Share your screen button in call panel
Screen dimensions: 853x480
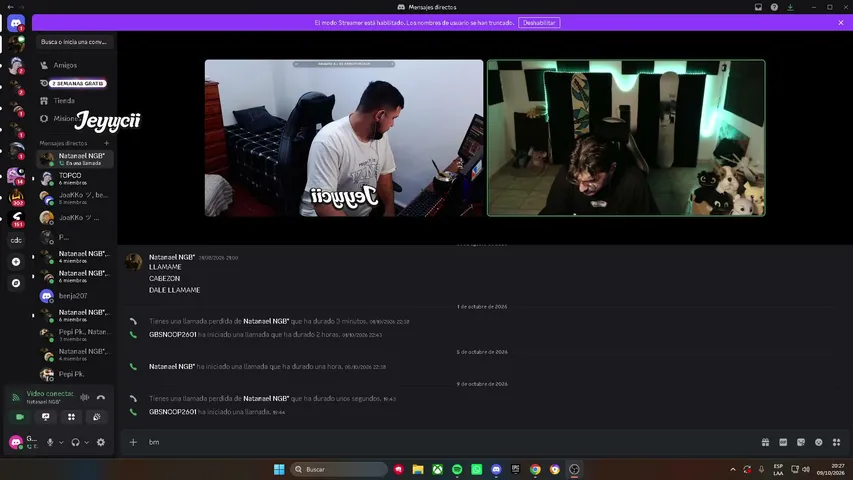[x=46, y=417]
